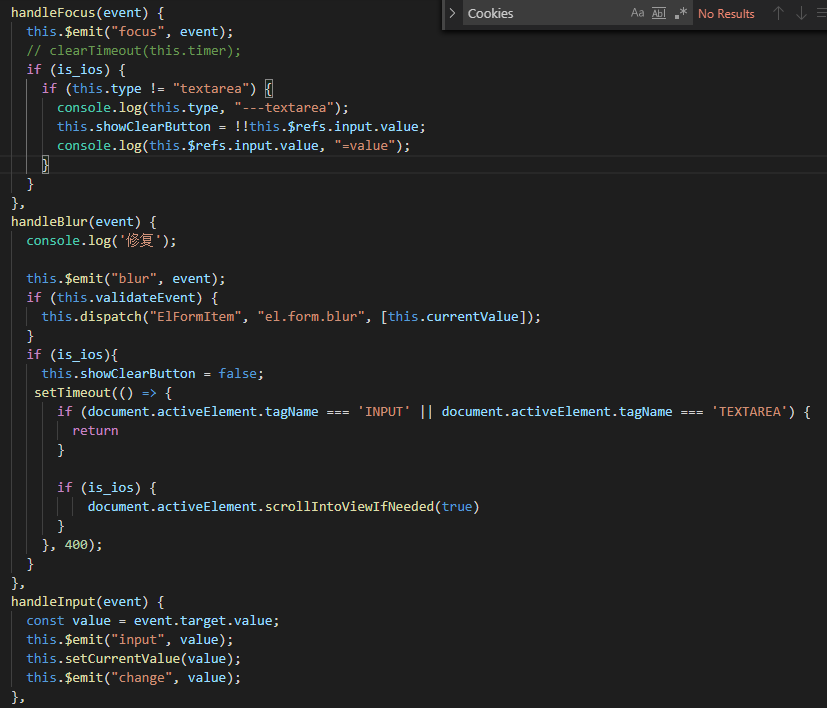
Task: Jump to next match with down arrow
Action: pyautogui.click(x=801, y=13)
